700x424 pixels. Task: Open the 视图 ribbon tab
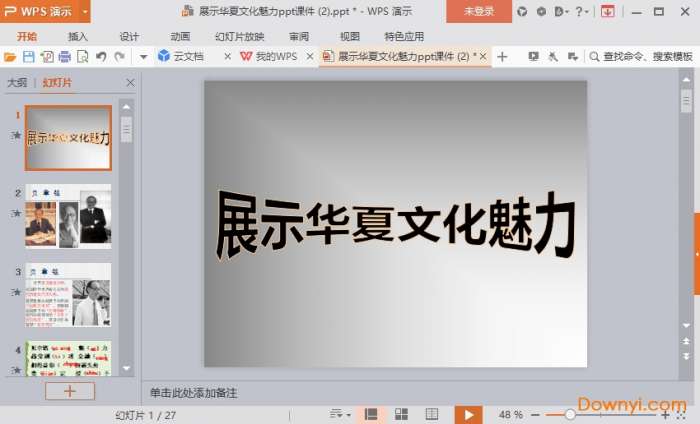coord(350,37)
